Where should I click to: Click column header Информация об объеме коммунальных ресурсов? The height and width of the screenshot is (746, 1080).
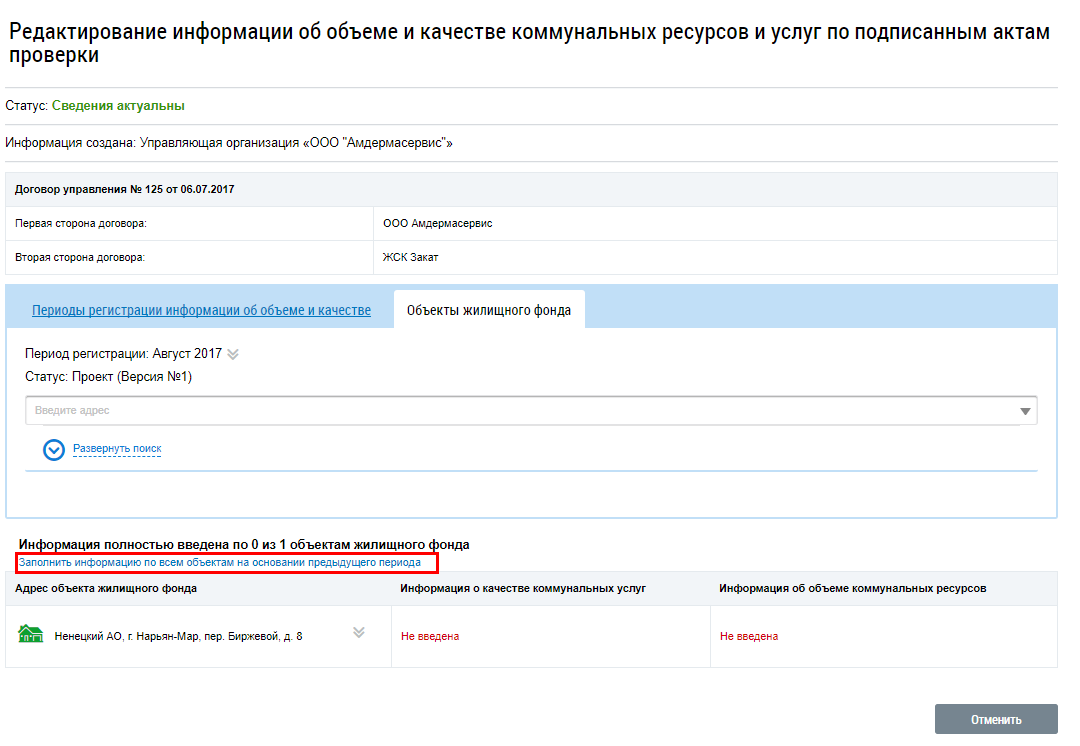pos(853,589)
